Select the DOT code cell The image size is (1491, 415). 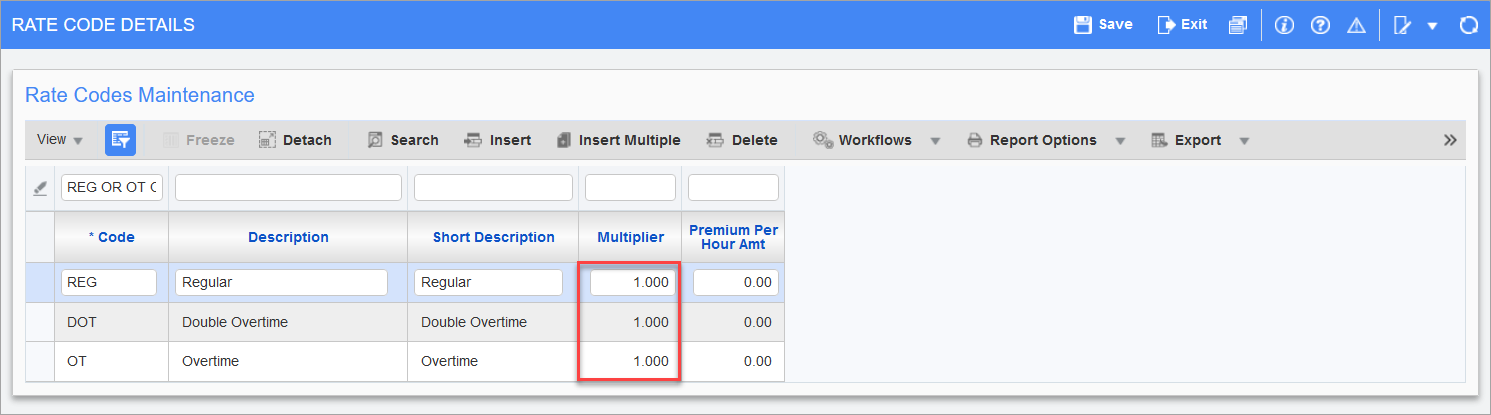click(x=111, y=322)
